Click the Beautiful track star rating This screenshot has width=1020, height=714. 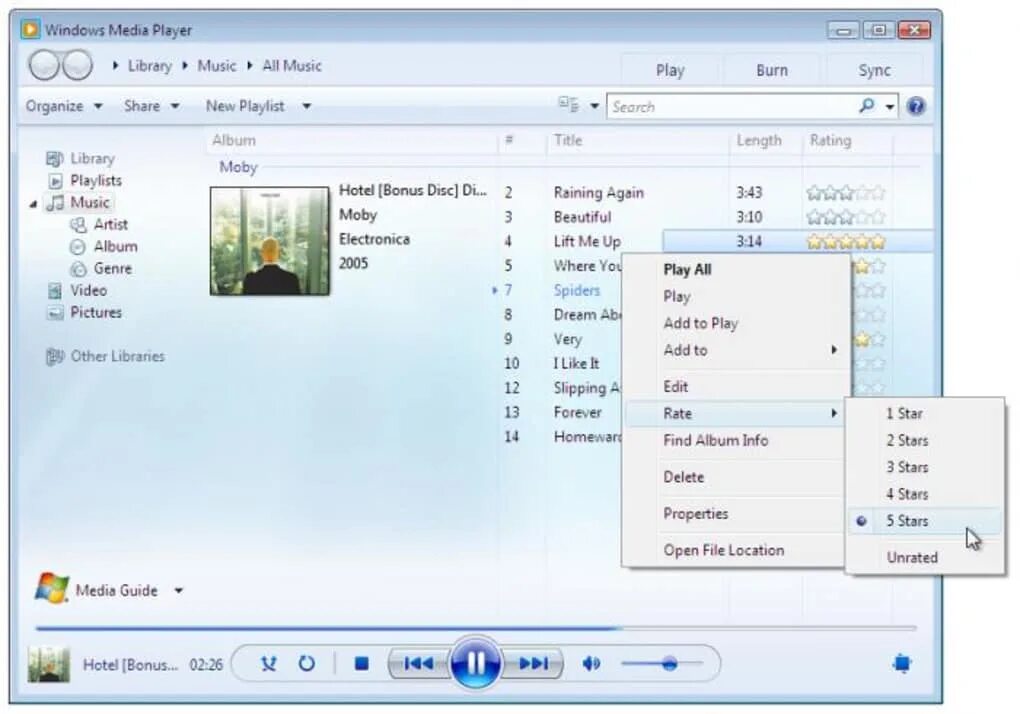pos(846,217)
